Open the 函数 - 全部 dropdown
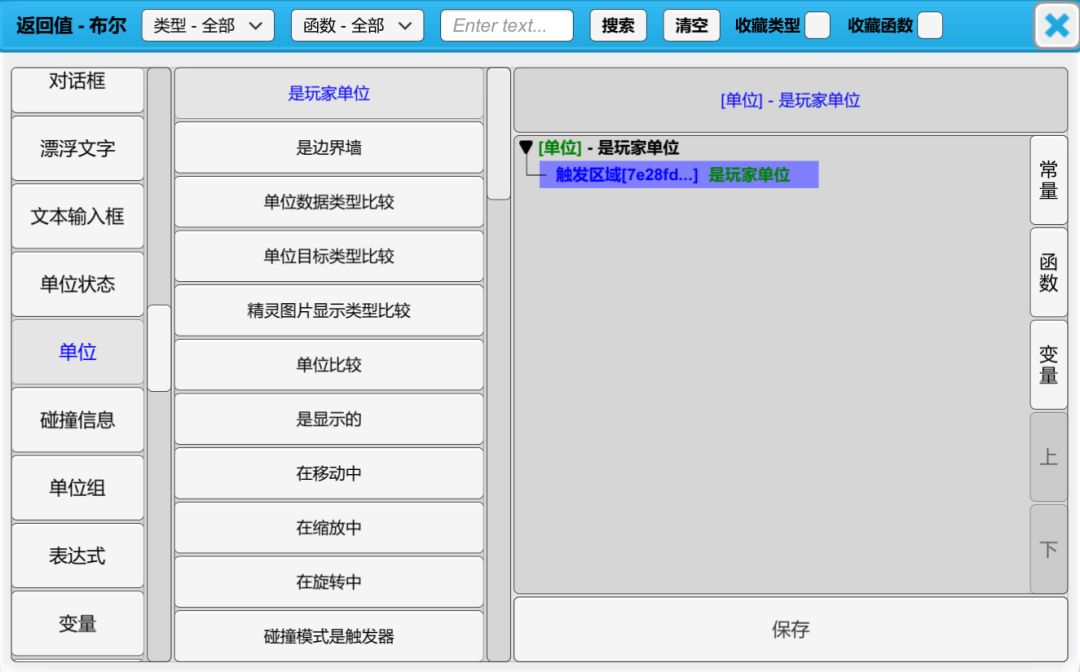This screenshot has width=1080, height=672. pyautogui.click(x=357, y=26)
